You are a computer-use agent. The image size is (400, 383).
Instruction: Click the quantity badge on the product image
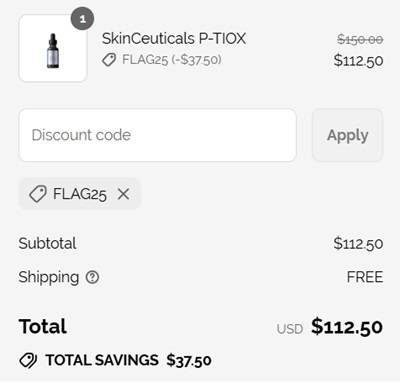click(x=82, y=19)
